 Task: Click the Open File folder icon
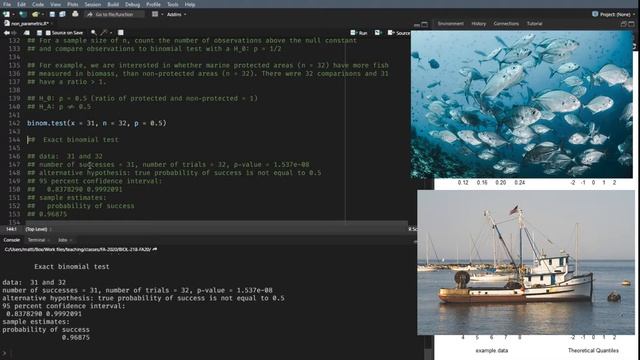click(x=36, y=14)
